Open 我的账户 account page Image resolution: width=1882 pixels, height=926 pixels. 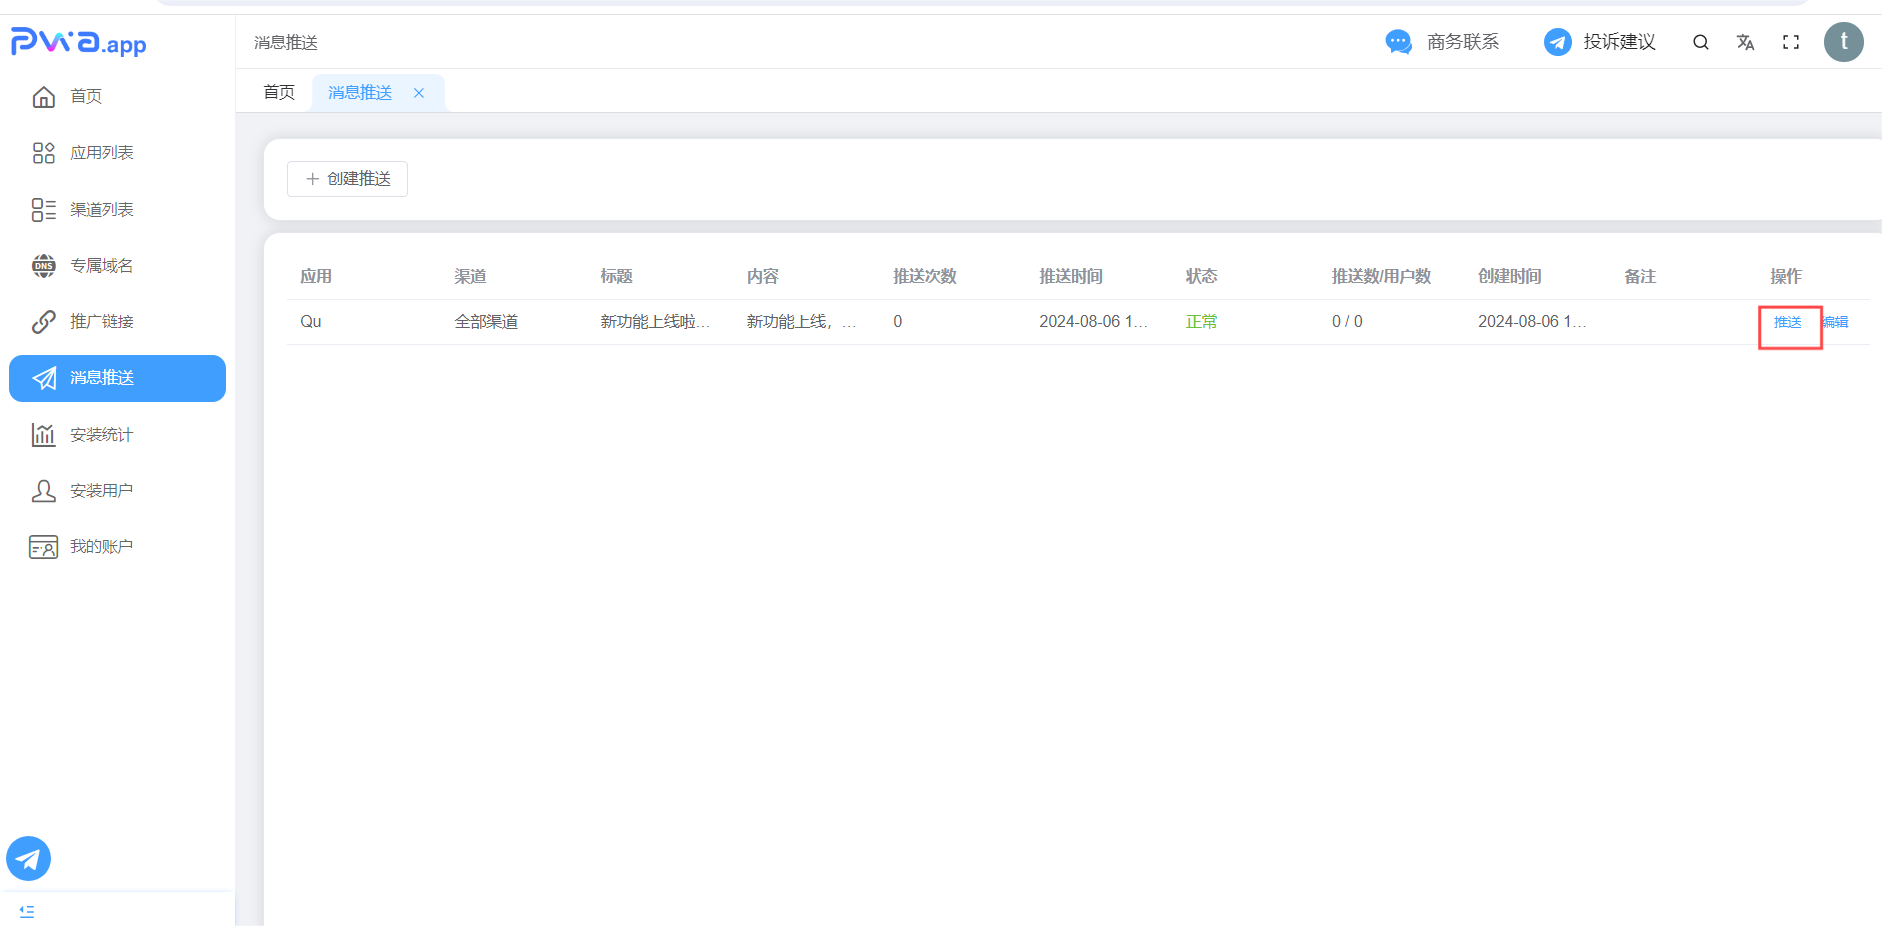101,547
